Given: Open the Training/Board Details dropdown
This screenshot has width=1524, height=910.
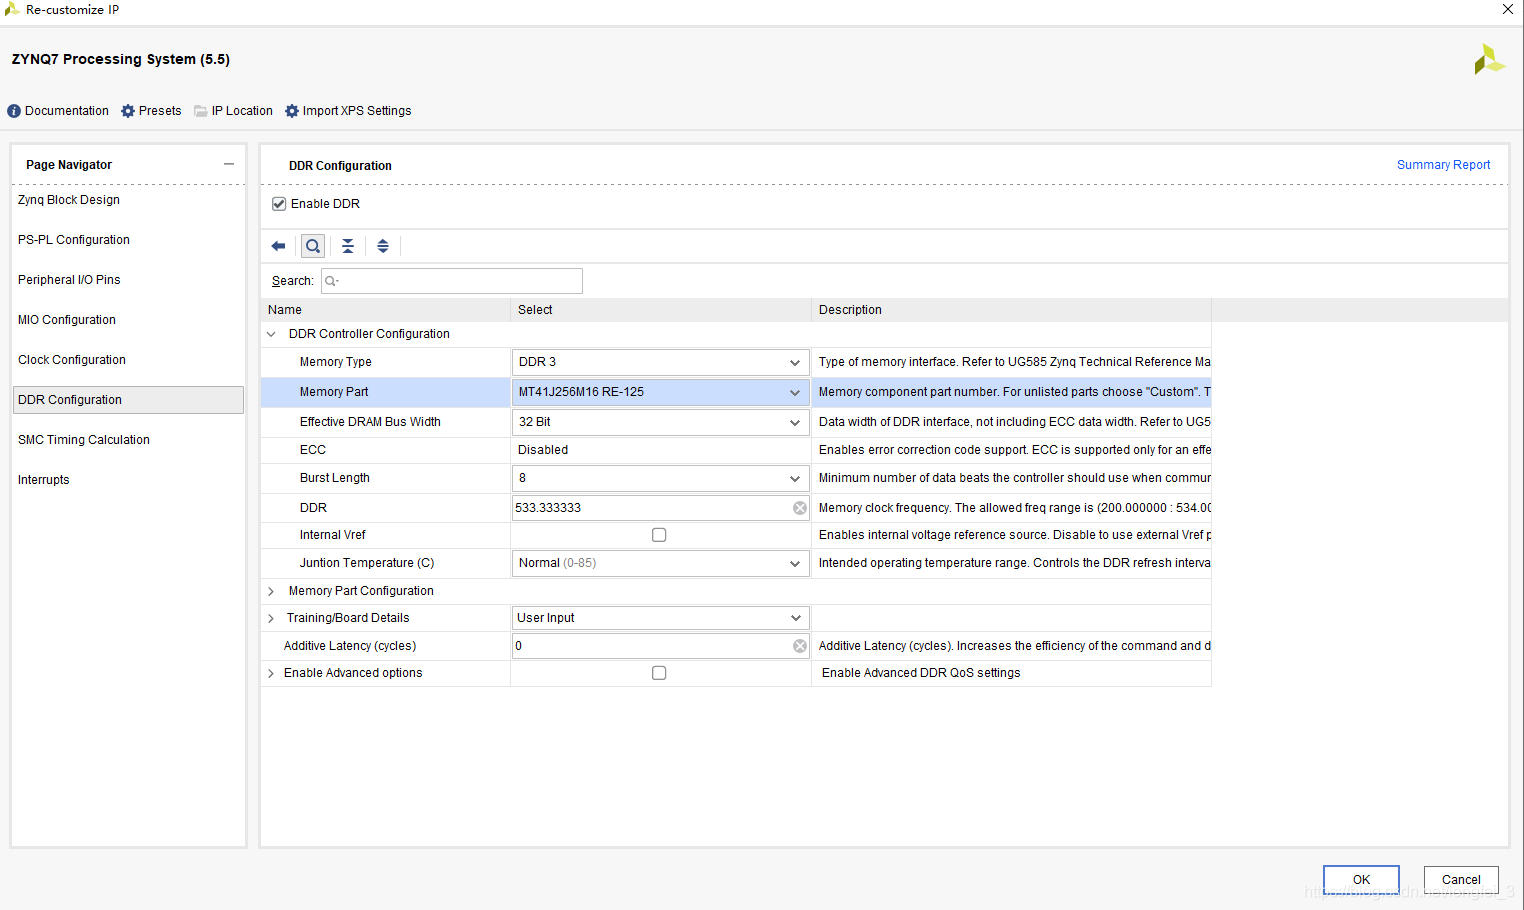Looking at the screenshot, I should [x=660, y=618].
